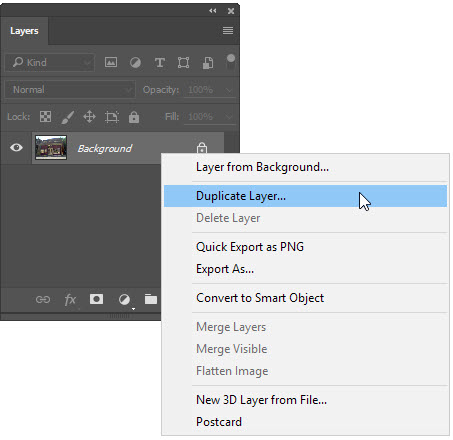This screenshot has height=440, width=453.
Task: Open the Kind filter type dropdown
Action: 49,62
